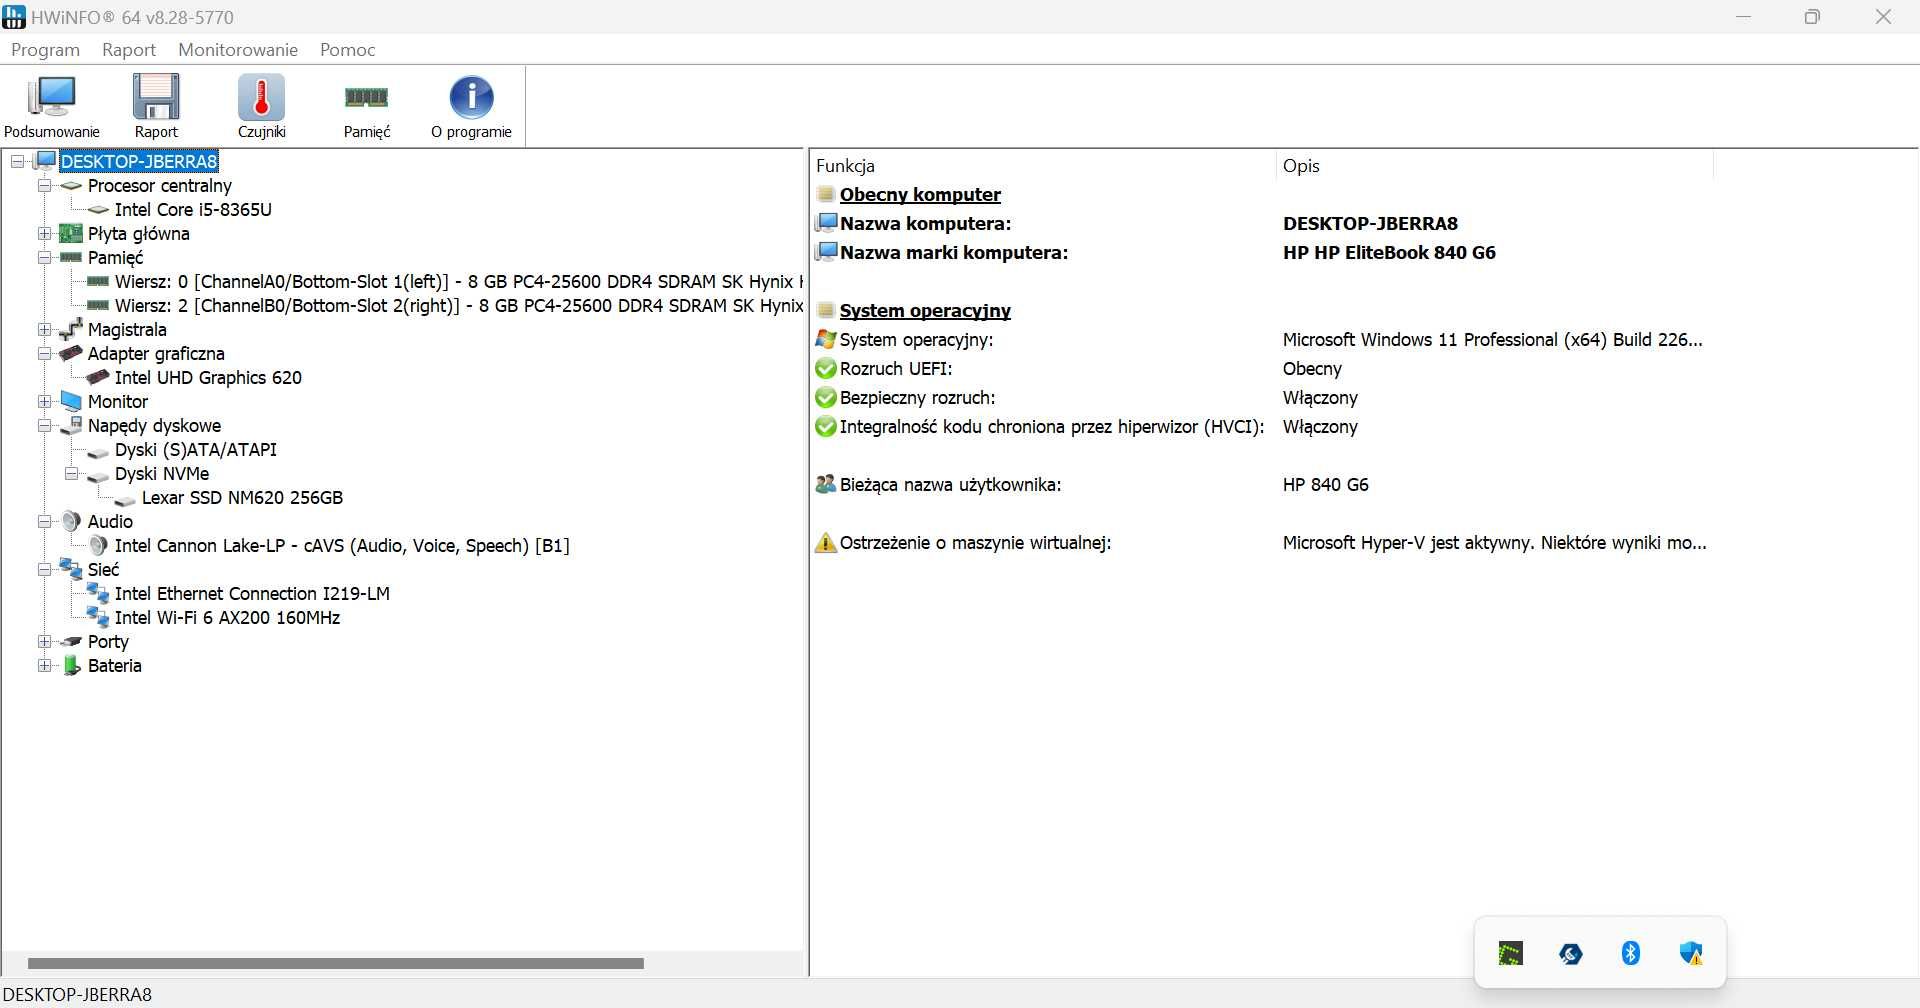
Task: Click the Obecny komputer section heading
Action: [x=920, y=194]
